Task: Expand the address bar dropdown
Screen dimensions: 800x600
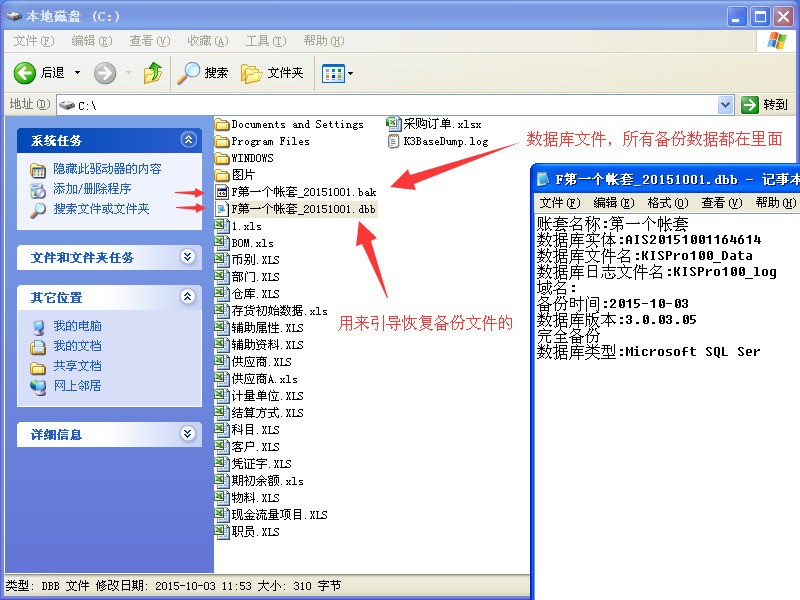Action: point(726,105)
